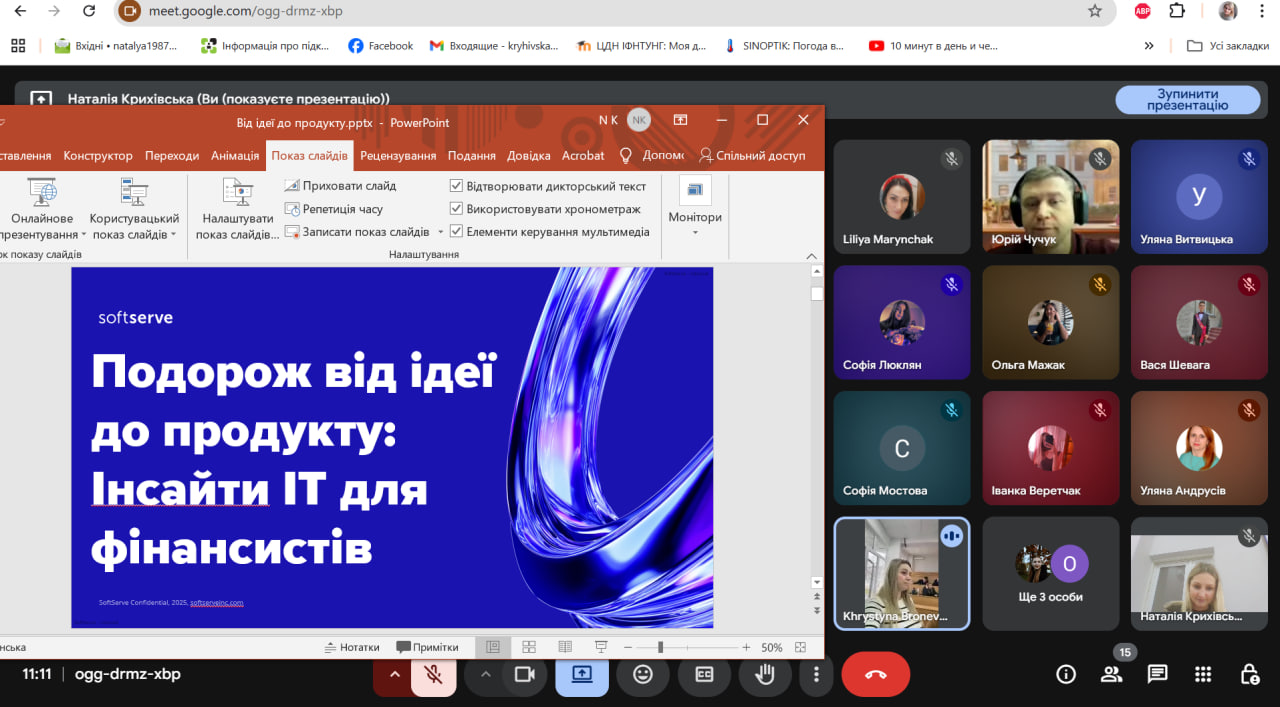Raise hand in the meeting
Image resolution: width=1280 pixels, height=707 pixels.
[765, 674]
